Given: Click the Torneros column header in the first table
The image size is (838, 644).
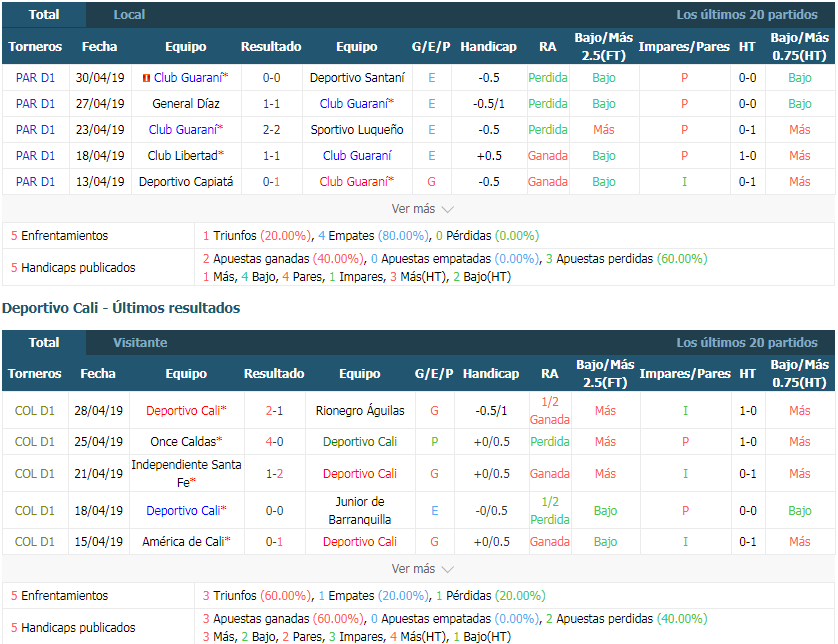Looking at the screenshot, I should [x=35, y=47].
